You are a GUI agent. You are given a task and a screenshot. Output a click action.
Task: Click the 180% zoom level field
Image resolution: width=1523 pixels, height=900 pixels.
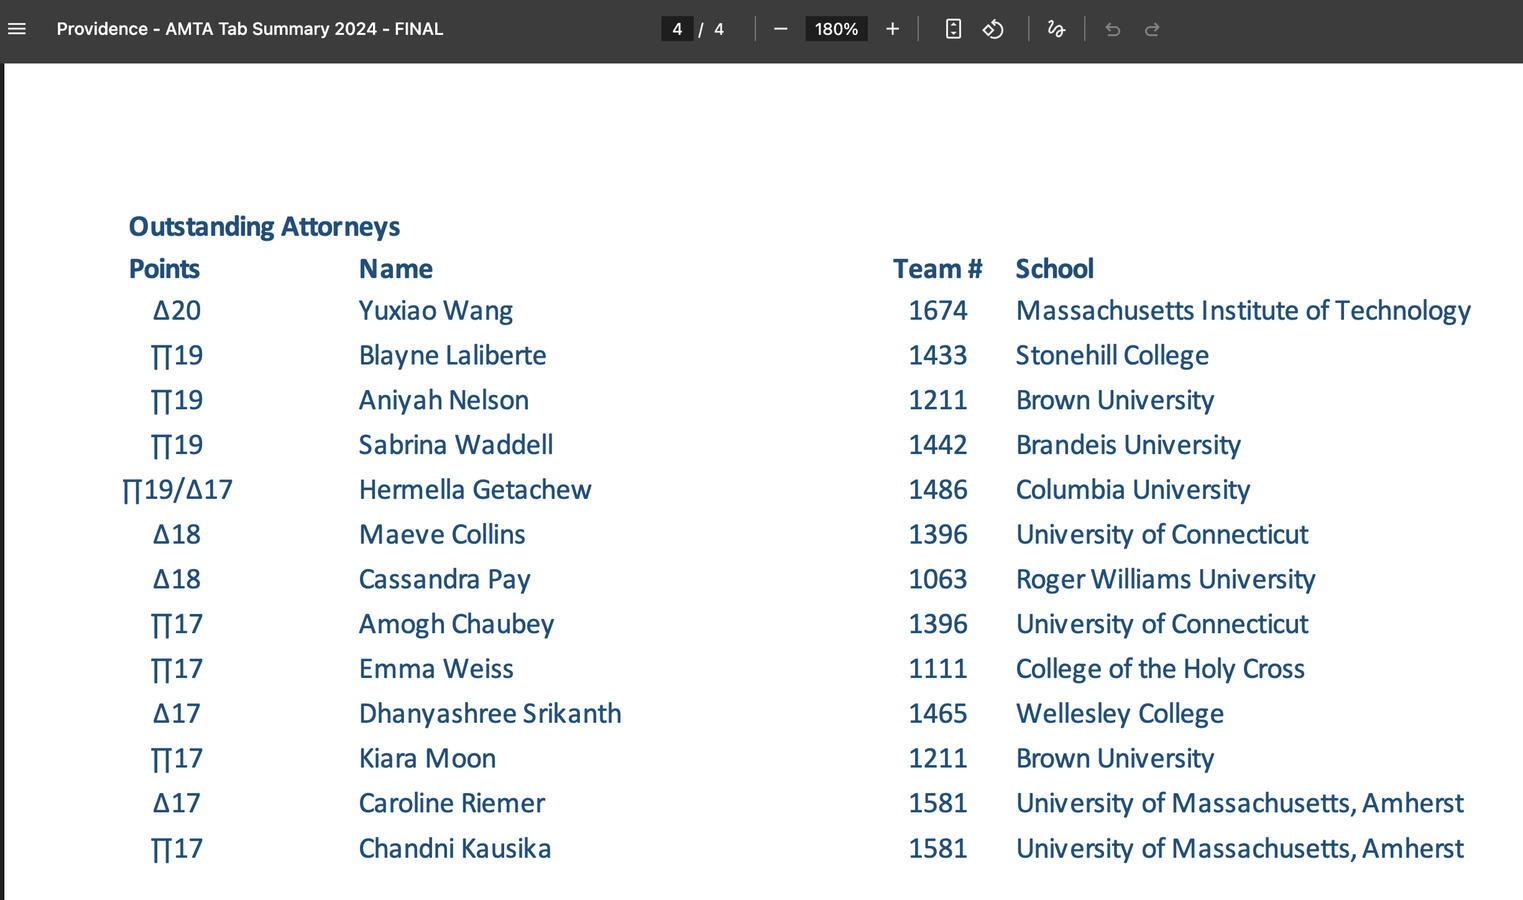coord(836,29)
